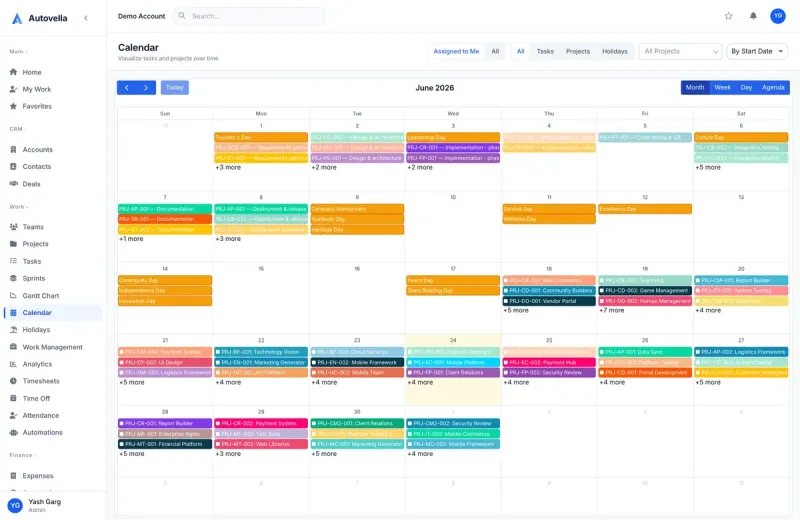This screenshot has width=800, height=520.
Task: Select the All type filter before Tasks
Action: (x=520, y=52)
